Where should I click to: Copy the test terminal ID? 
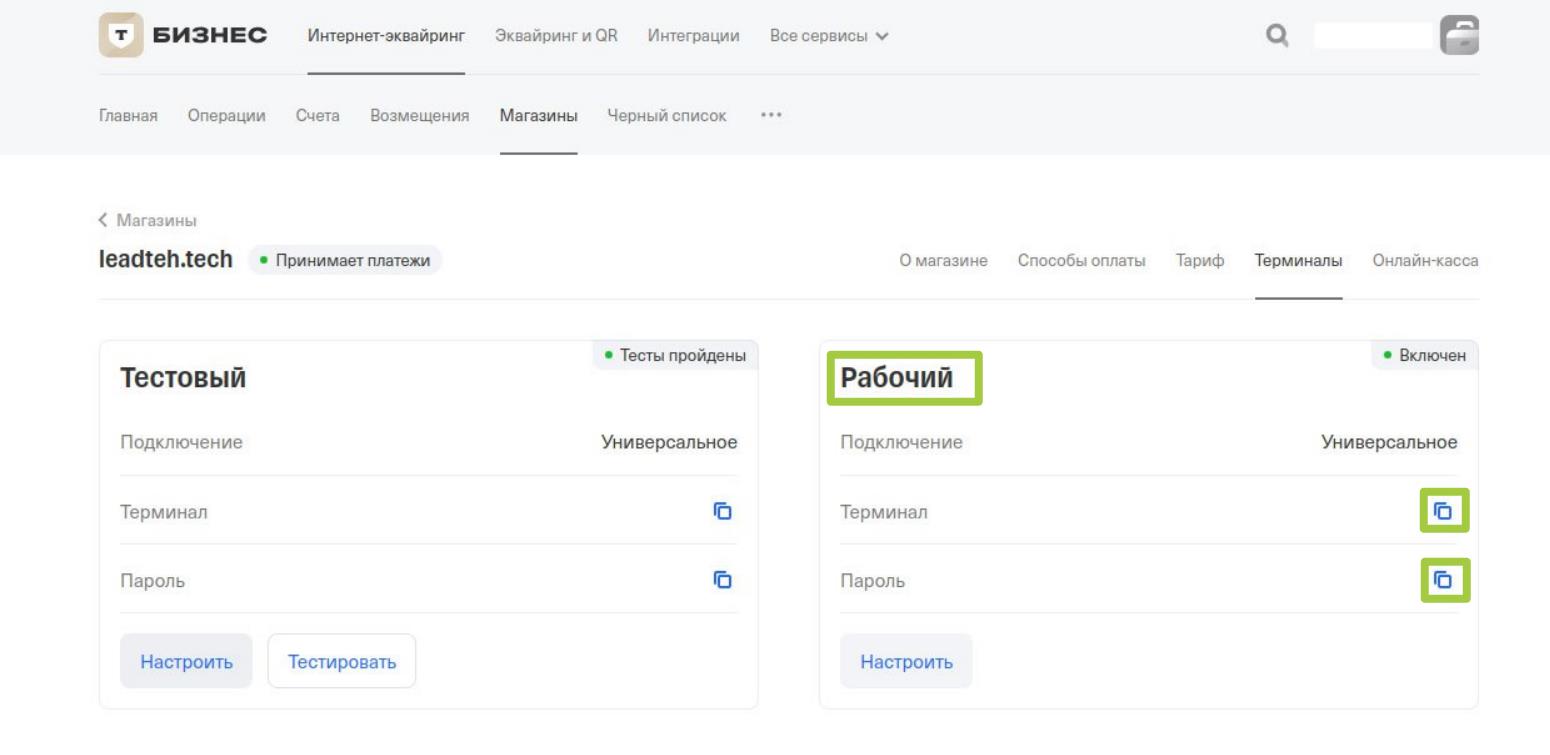(x=722, y=511)
